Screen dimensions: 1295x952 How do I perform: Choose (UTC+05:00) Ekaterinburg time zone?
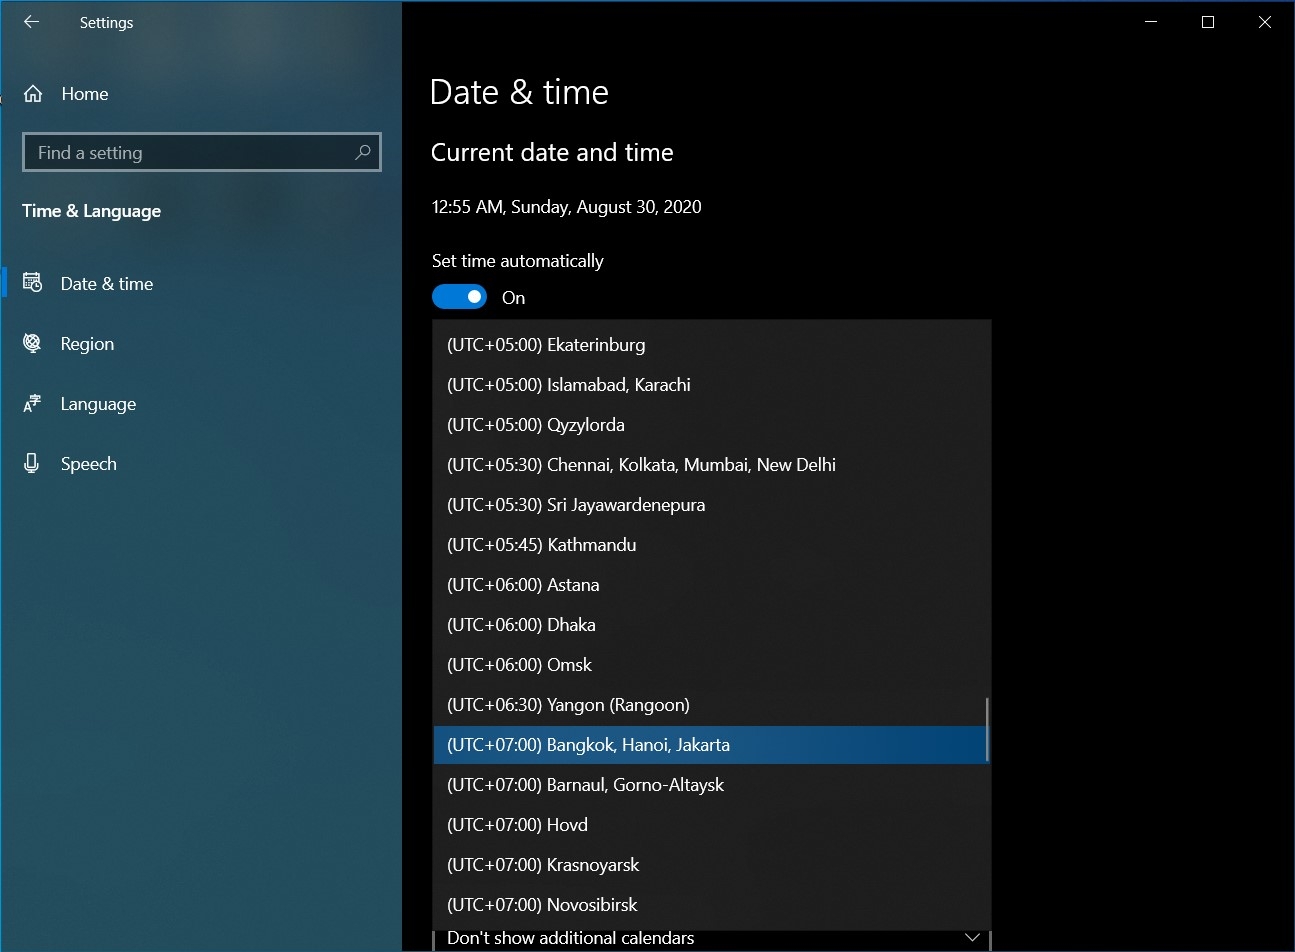point(711,345)
